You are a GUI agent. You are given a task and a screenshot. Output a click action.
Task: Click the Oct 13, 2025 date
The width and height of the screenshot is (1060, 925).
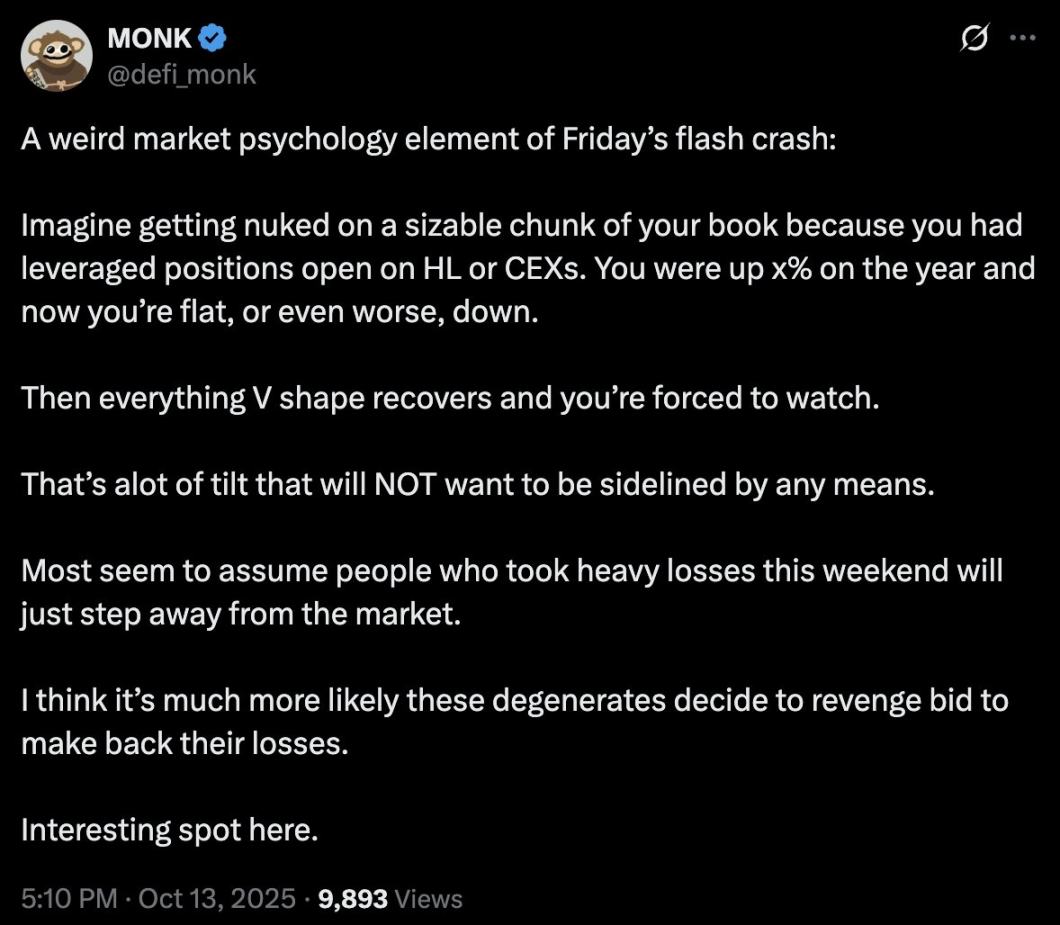coord(217,898)
